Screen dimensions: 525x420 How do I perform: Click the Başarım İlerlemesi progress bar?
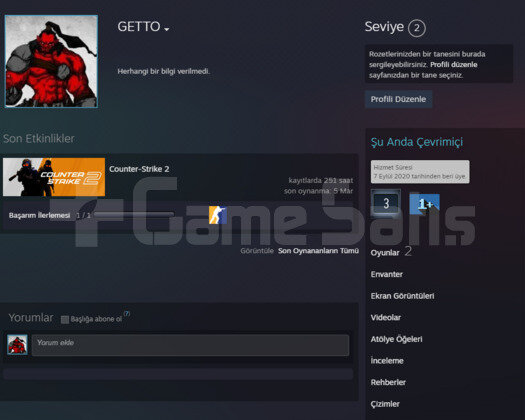(134, 215)
